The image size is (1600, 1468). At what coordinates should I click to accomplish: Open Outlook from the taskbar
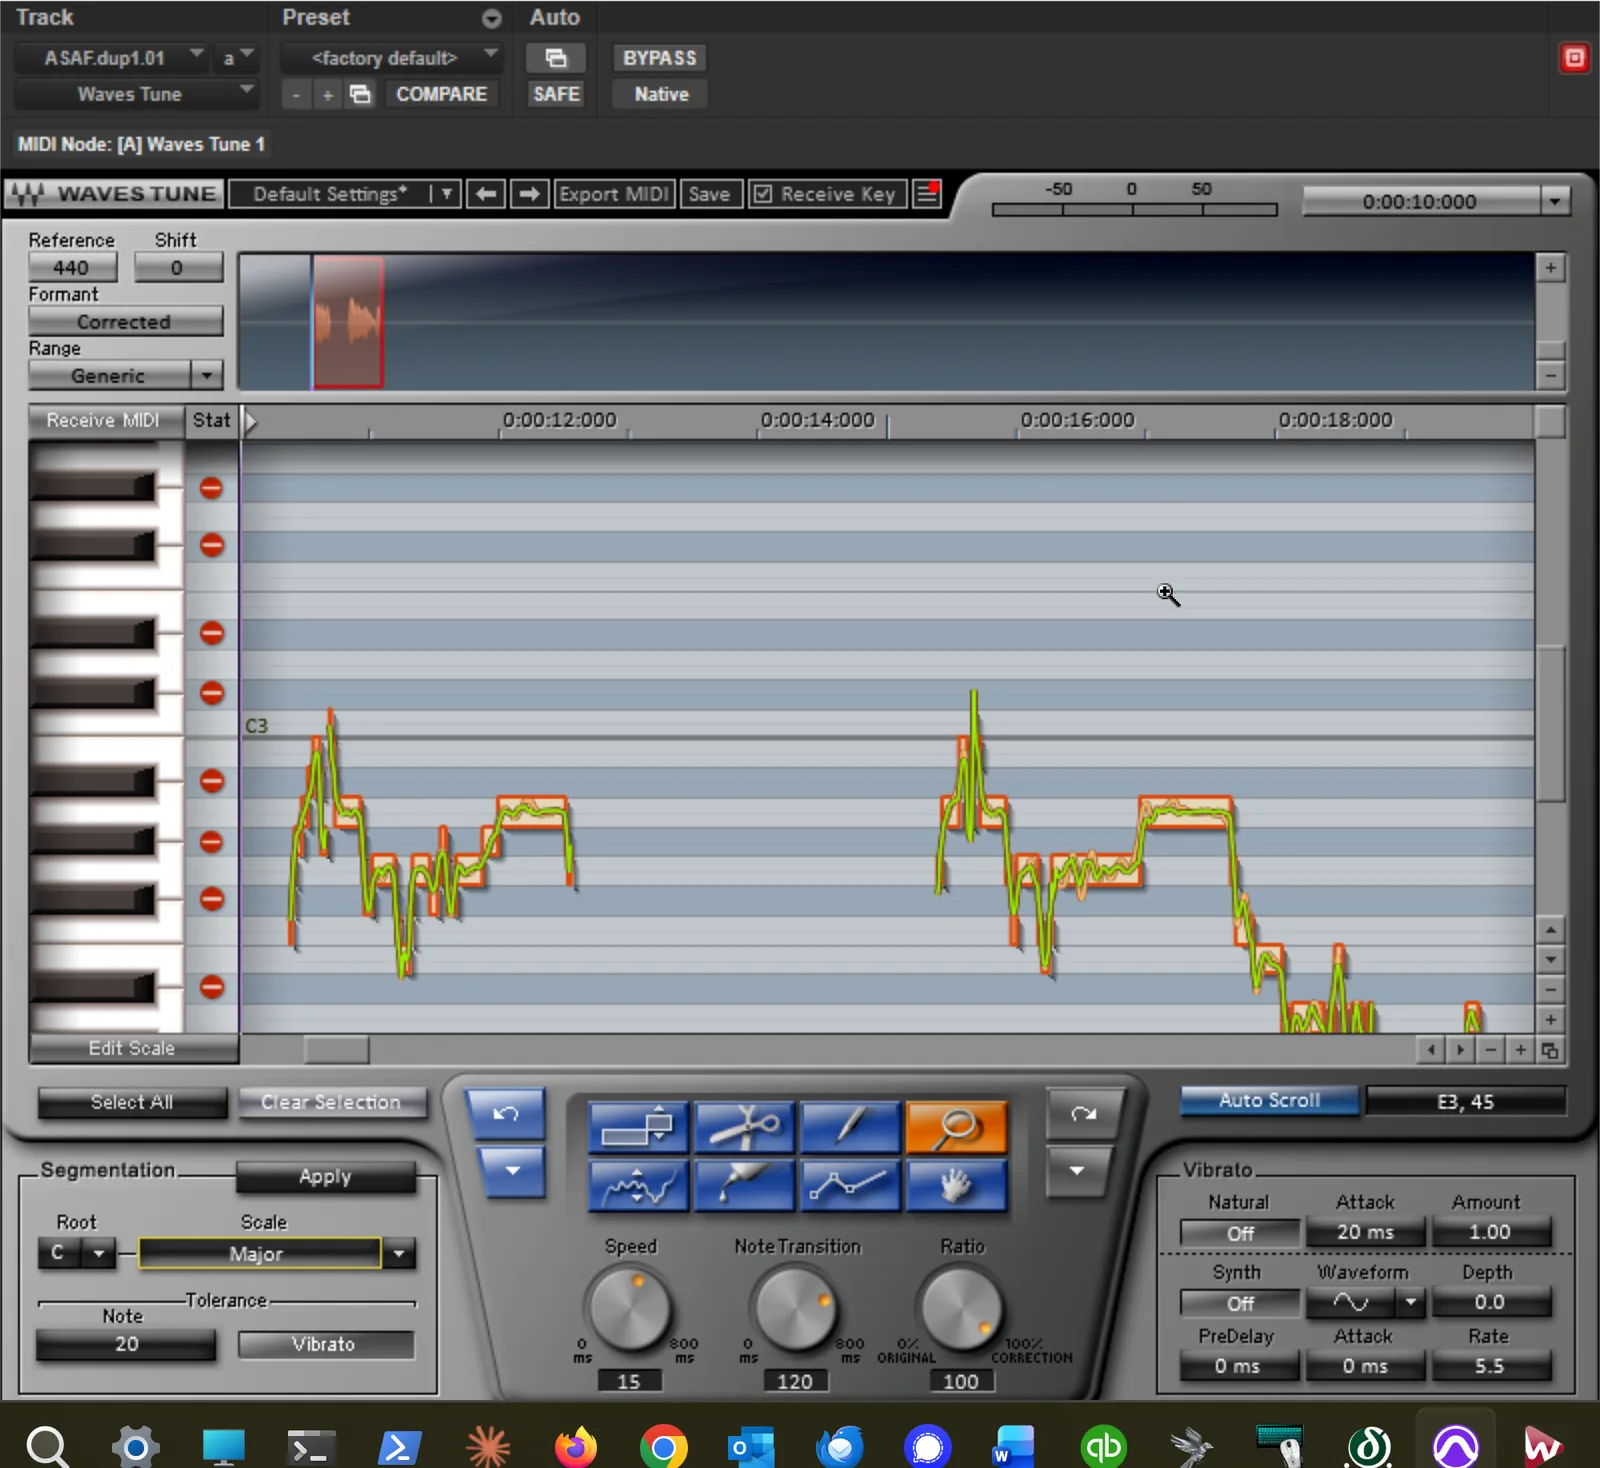point(751,1446)
